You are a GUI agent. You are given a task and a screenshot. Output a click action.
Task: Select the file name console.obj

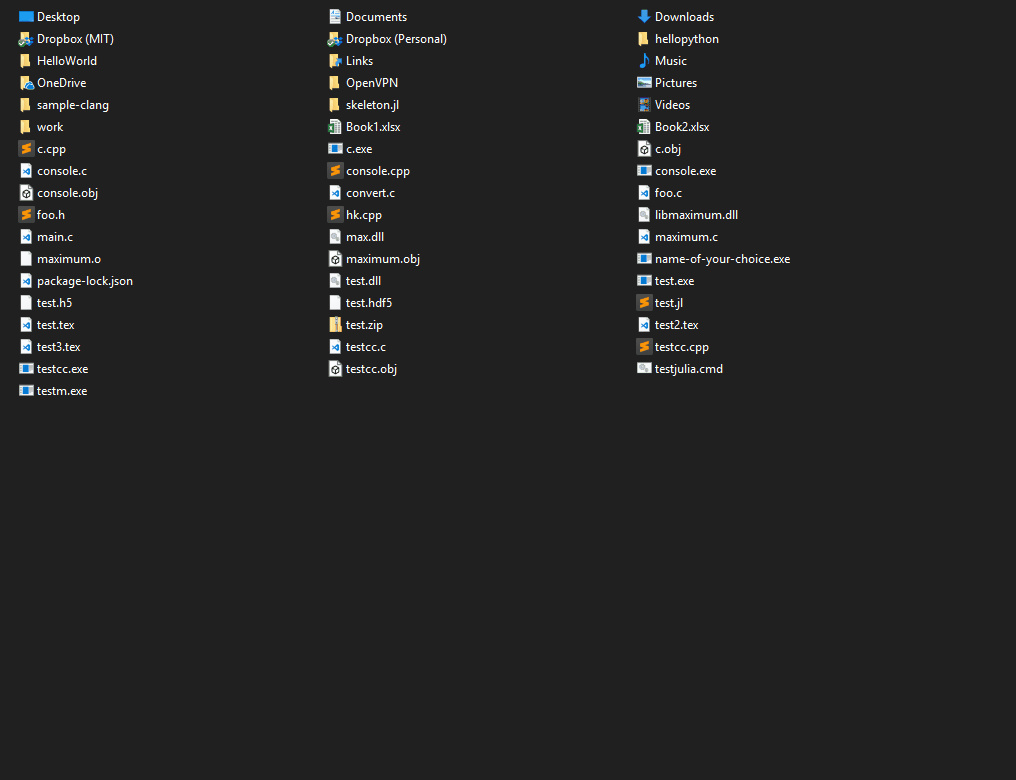[x=67, y=193]
